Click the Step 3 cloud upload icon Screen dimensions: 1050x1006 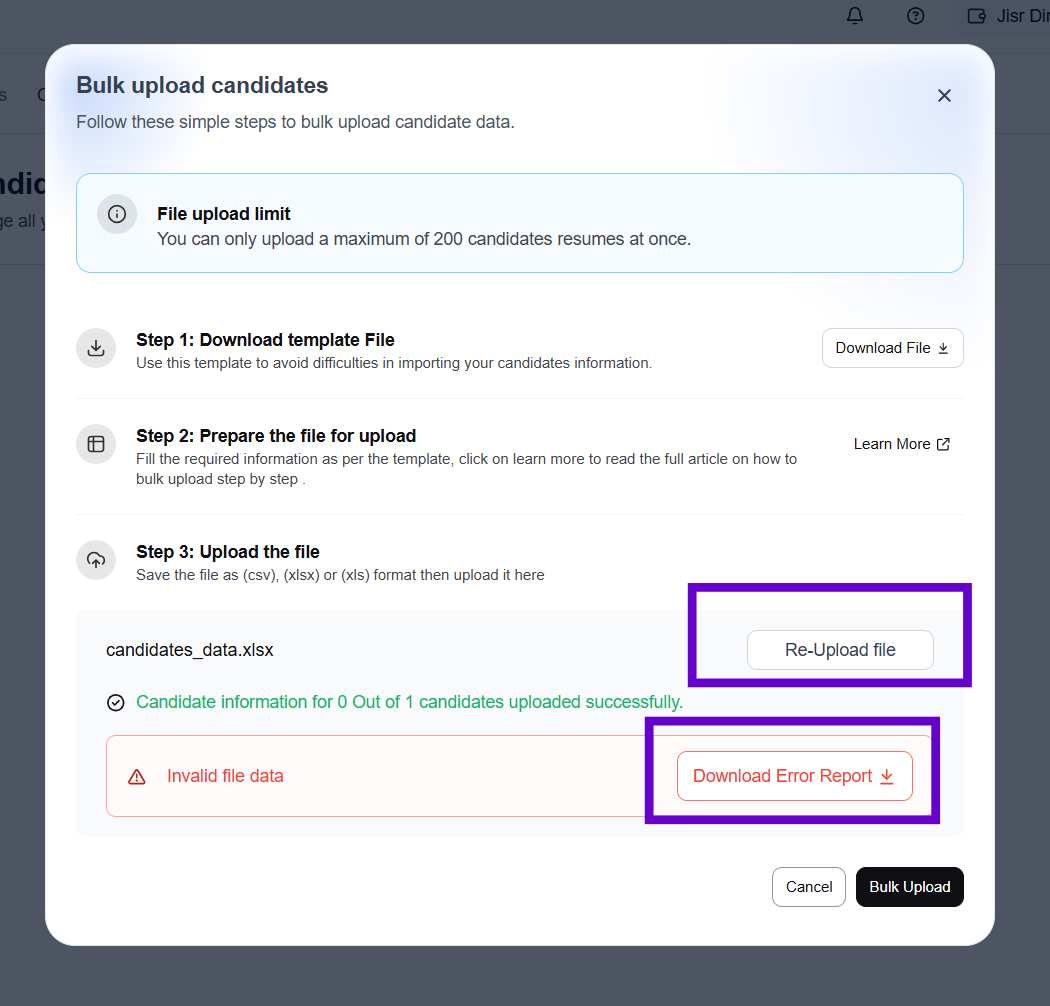click(96, 560)
